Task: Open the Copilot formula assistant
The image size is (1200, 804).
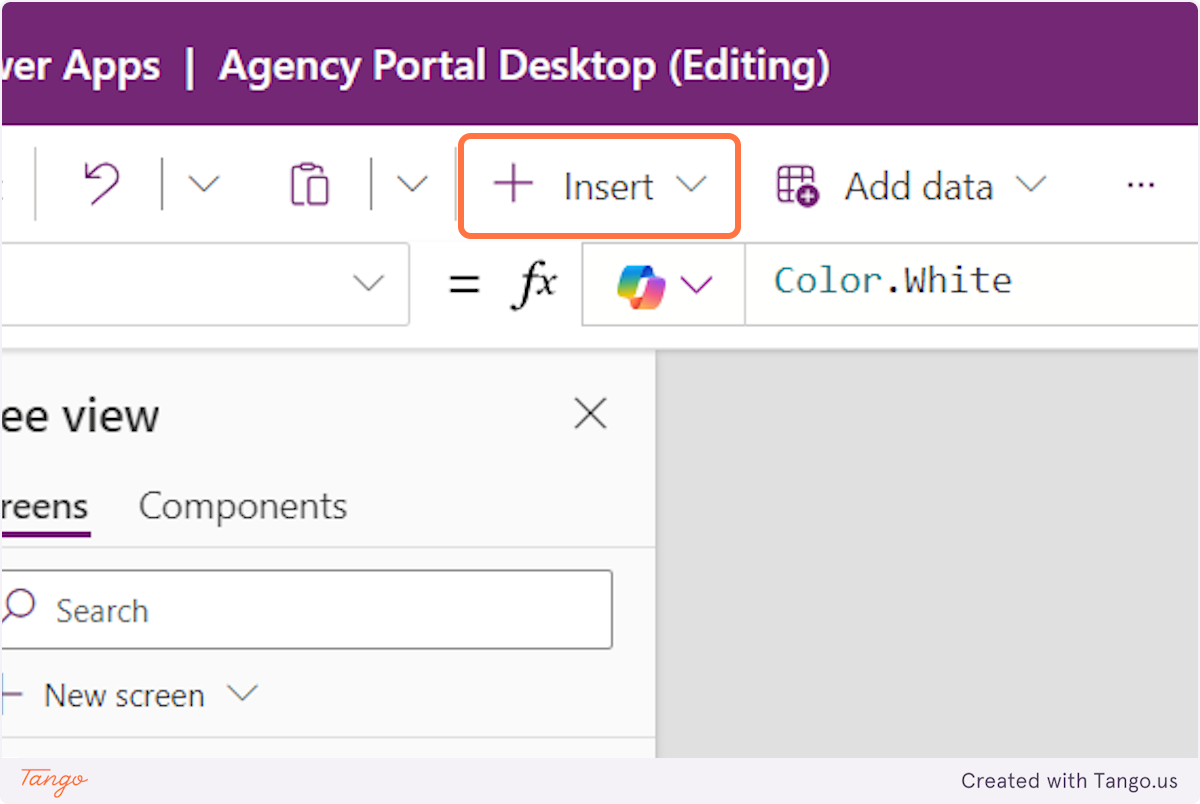Action: point(641,285)
